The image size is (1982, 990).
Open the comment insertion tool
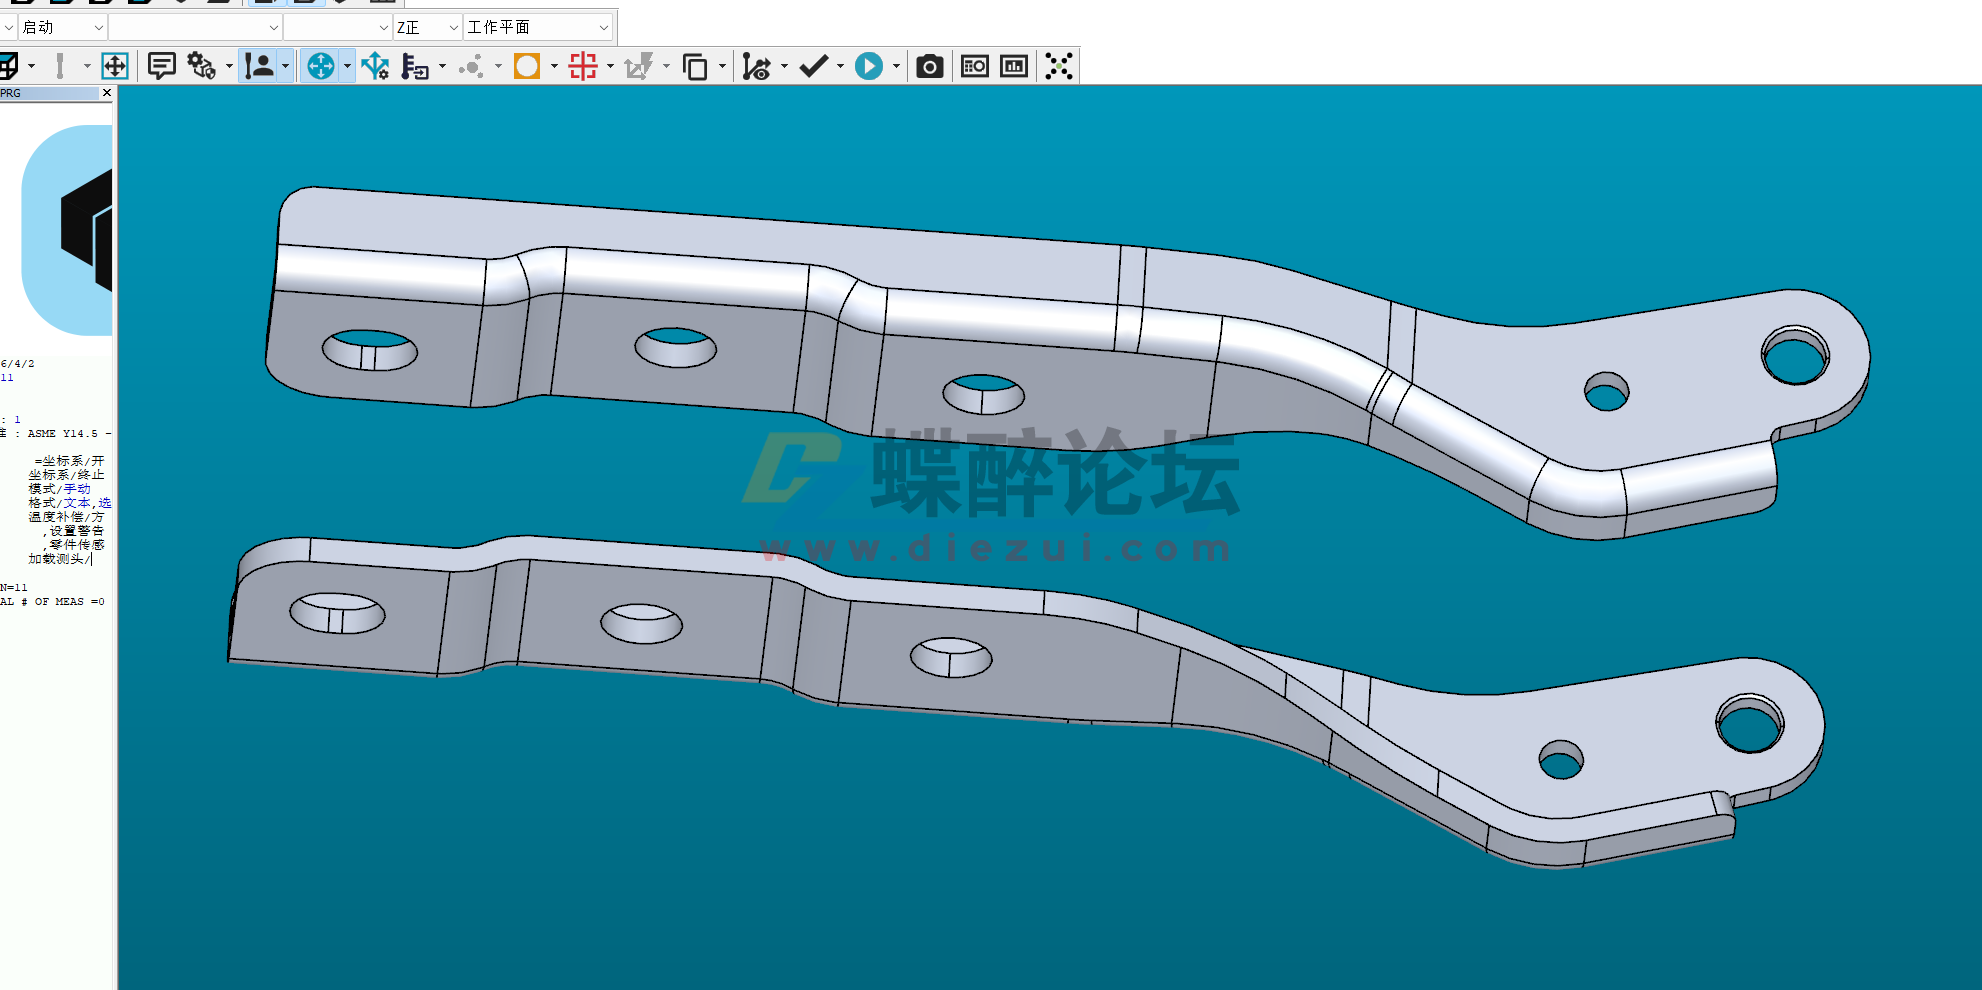(x=161, y=66)
